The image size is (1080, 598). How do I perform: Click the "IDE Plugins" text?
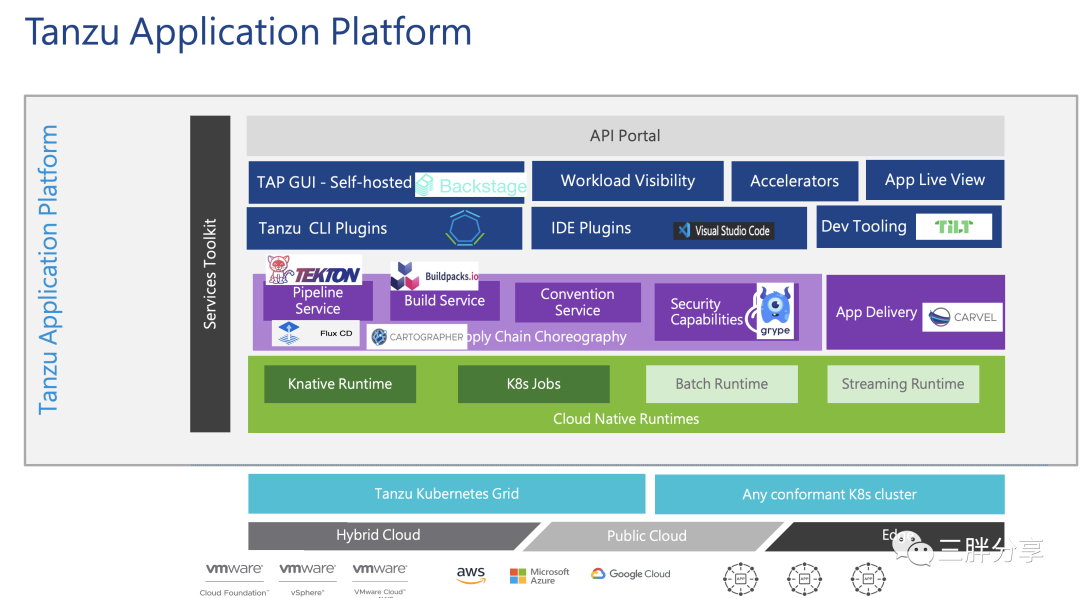pyautogui.click(x=591, y=228)
